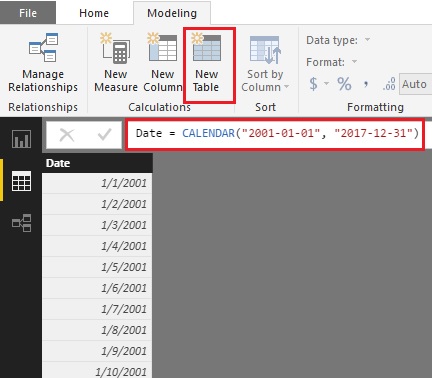Select the 1/6/2001 cell
The width and height of the screenshot is (432, 378).
pos(97,288)
